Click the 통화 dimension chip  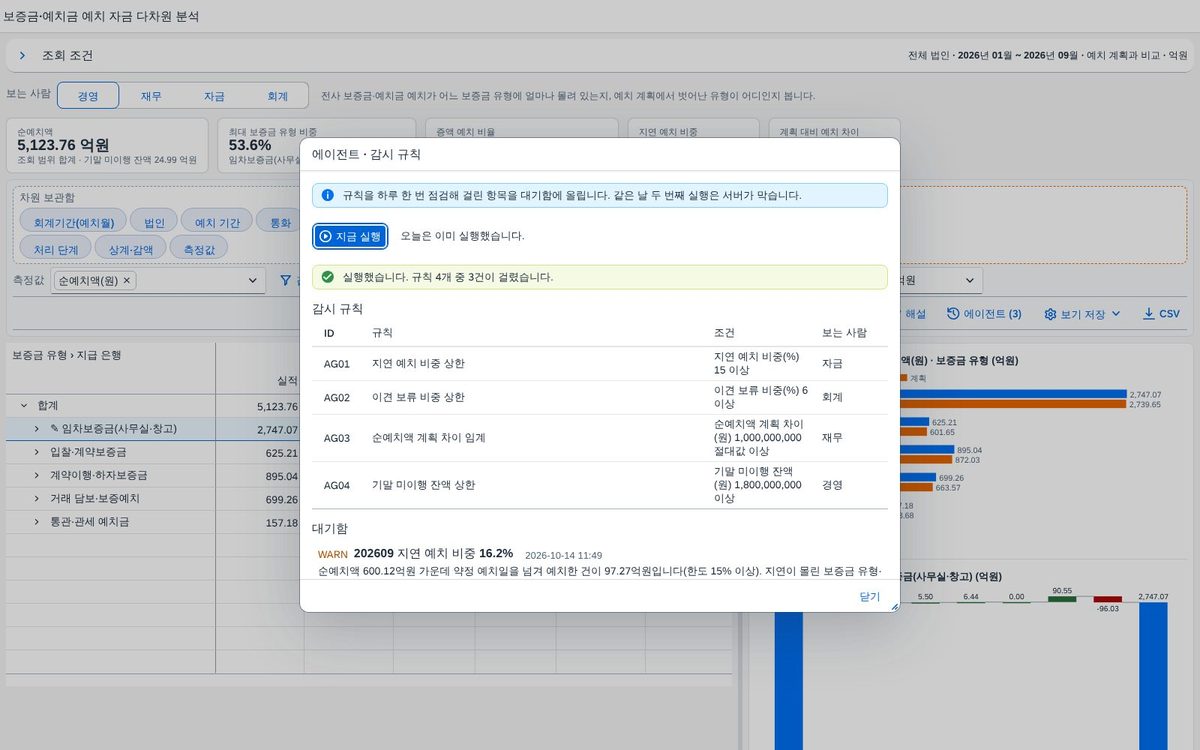coord(280,223)
